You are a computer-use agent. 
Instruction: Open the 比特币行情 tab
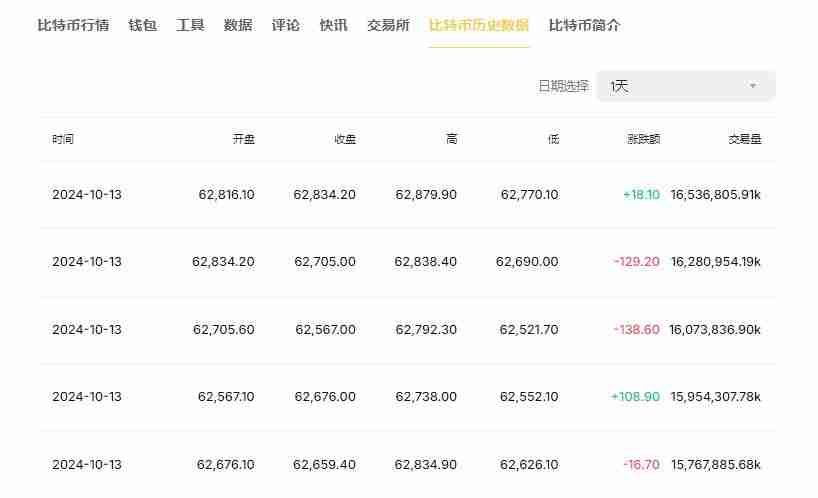tap(73, 25)
